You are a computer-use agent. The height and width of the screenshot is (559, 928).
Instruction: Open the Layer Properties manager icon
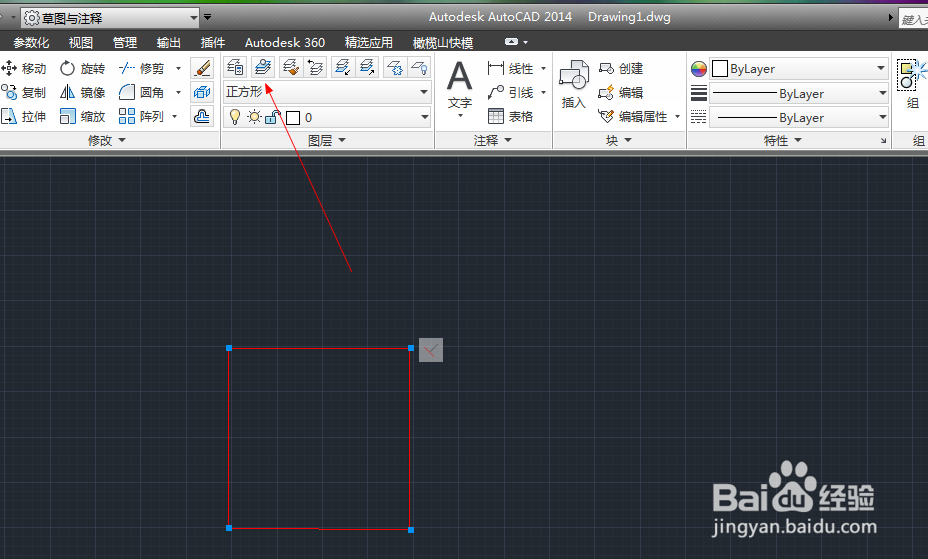[236, 67]
